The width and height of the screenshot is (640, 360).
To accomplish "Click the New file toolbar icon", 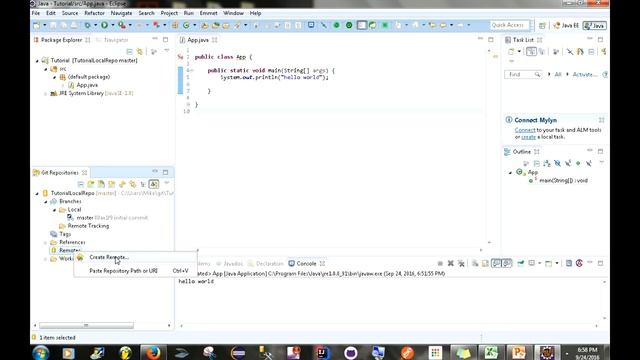I will (x=37, y=25).
